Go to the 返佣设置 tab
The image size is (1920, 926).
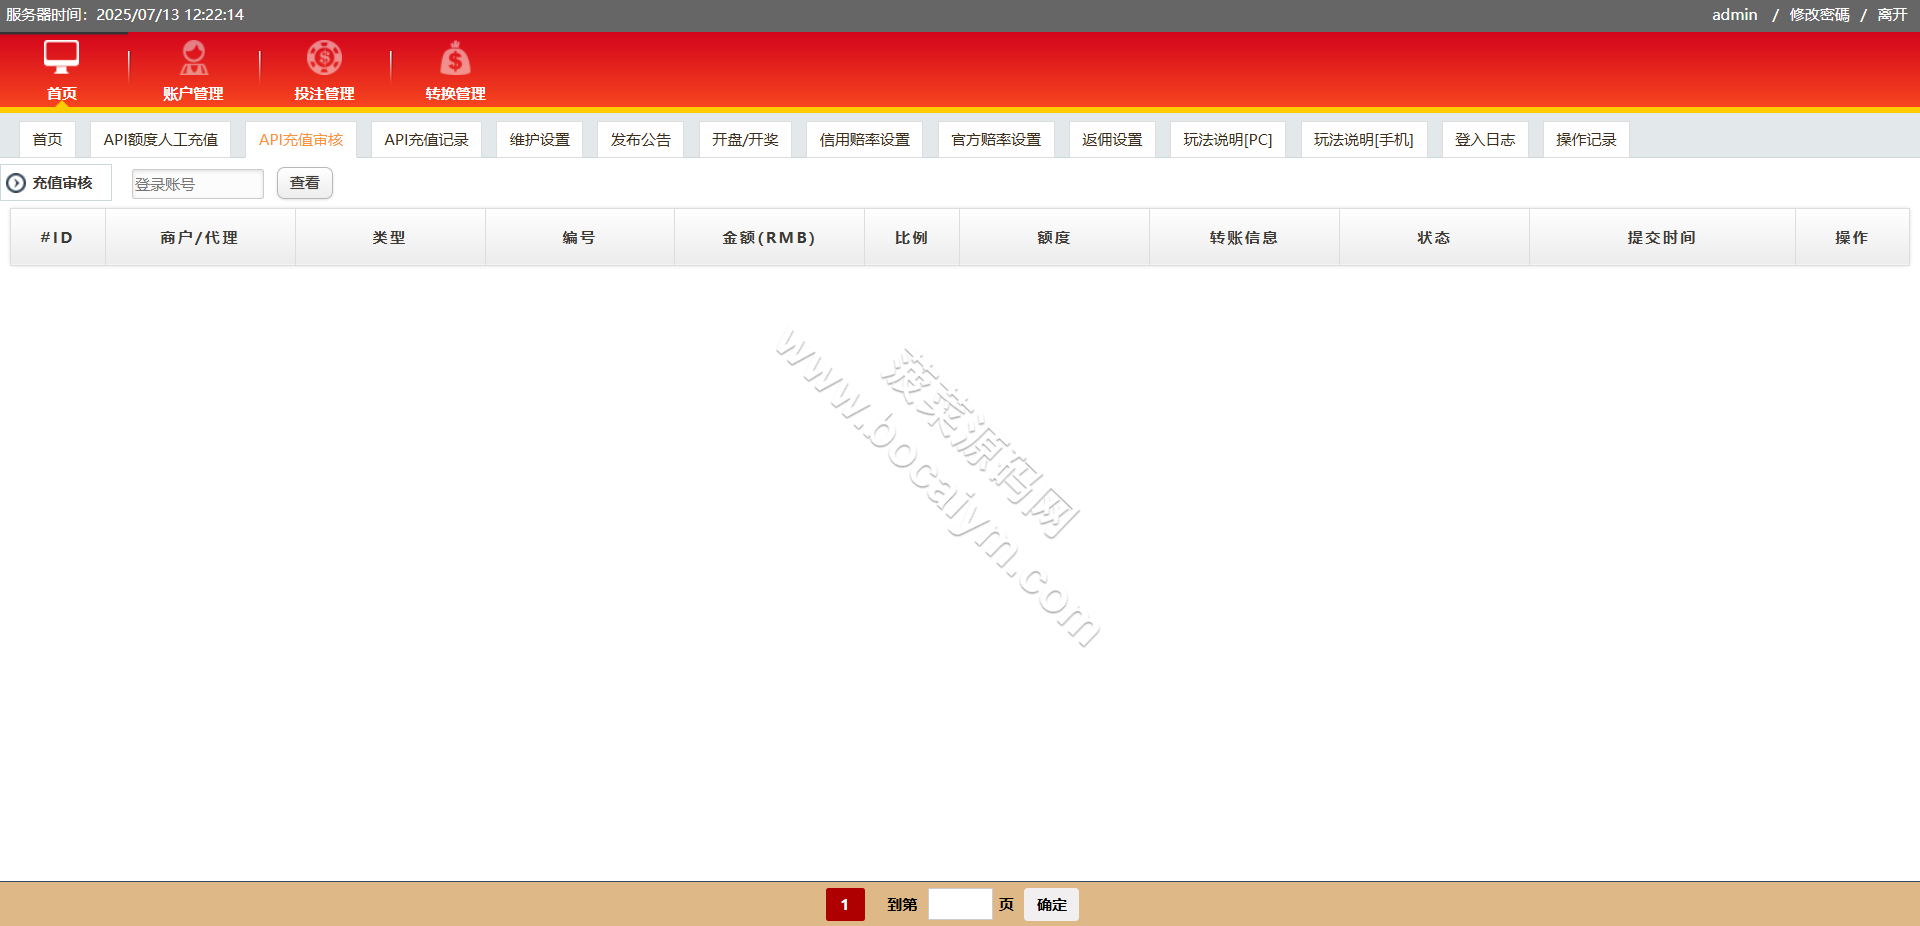(1112, 139)
